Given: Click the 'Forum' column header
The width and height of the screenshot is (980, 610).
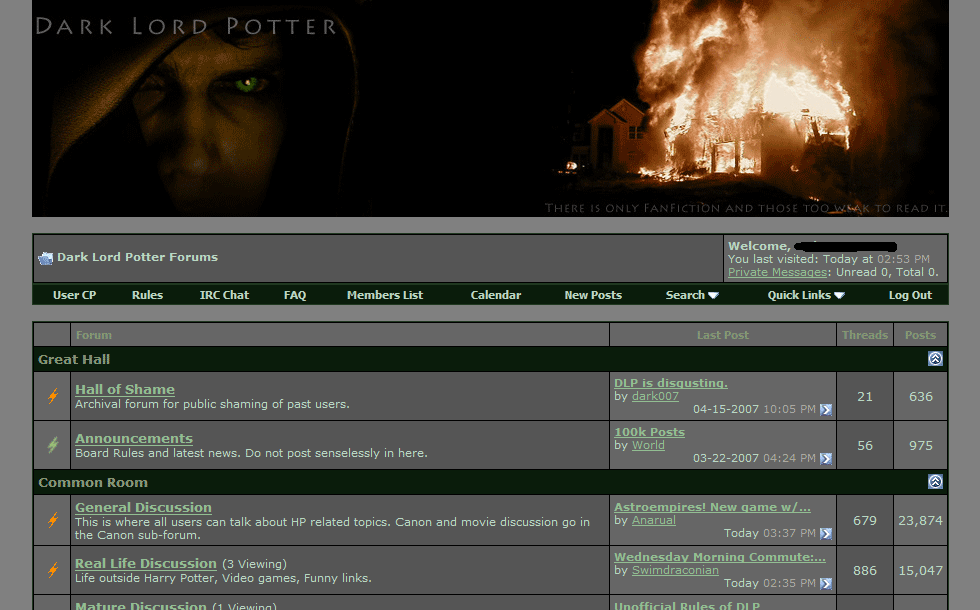Looking at the screenshot, I should (x=94, y=335).
